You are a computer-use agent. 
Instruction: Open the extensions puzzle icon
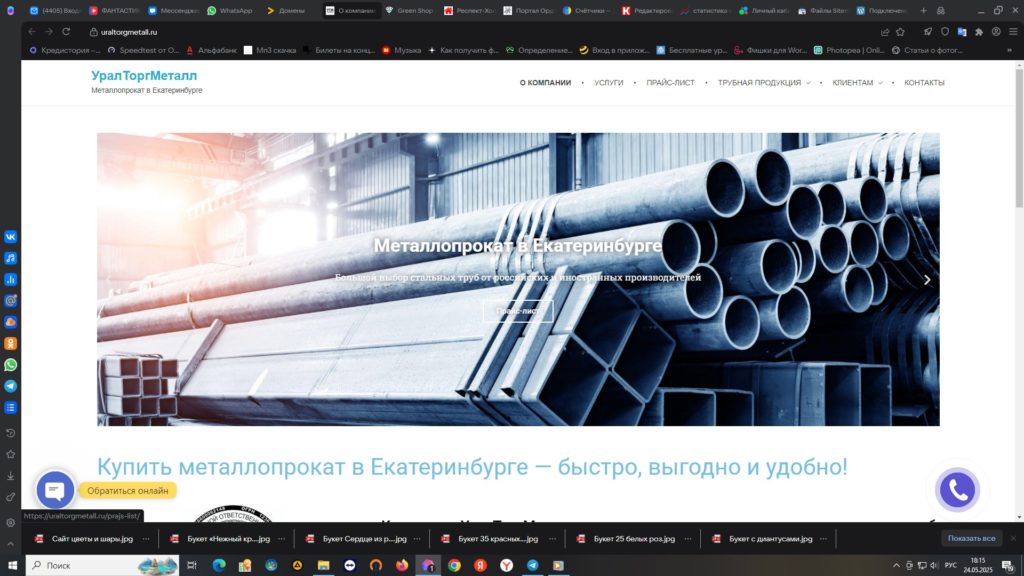(x=979, y=31)
